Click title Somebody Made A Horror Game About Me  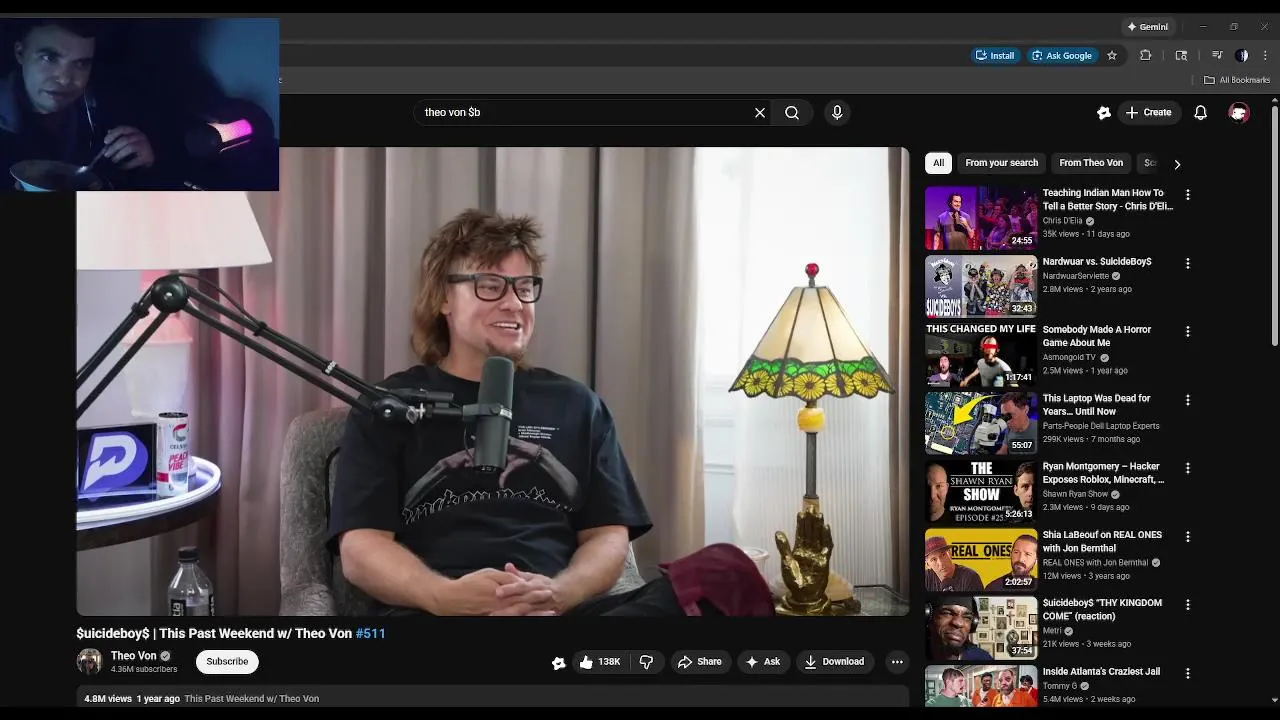pyautogui.click(x=1097, y=337)
